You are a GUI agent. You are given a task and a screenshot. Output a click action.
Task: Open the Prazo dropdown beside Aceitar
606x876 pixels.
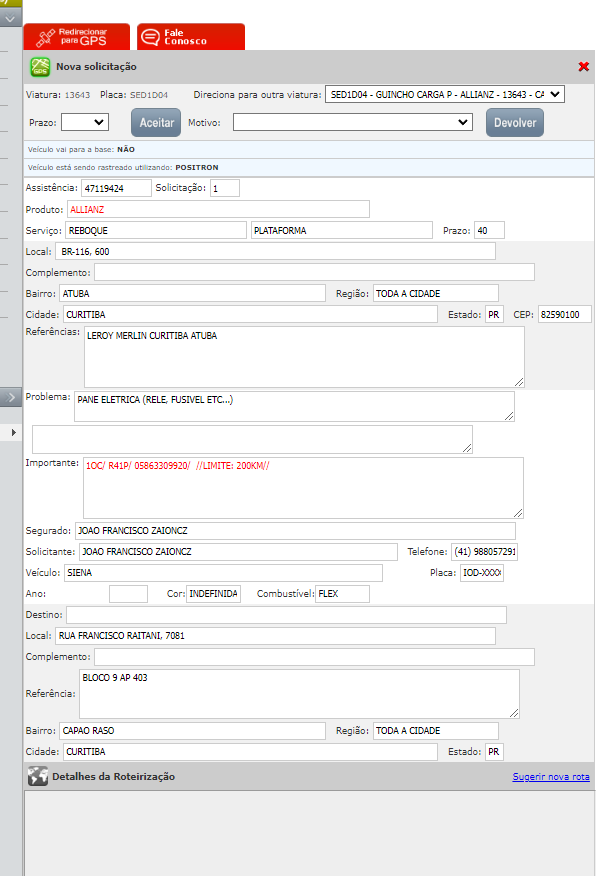[x=84, y=122]
